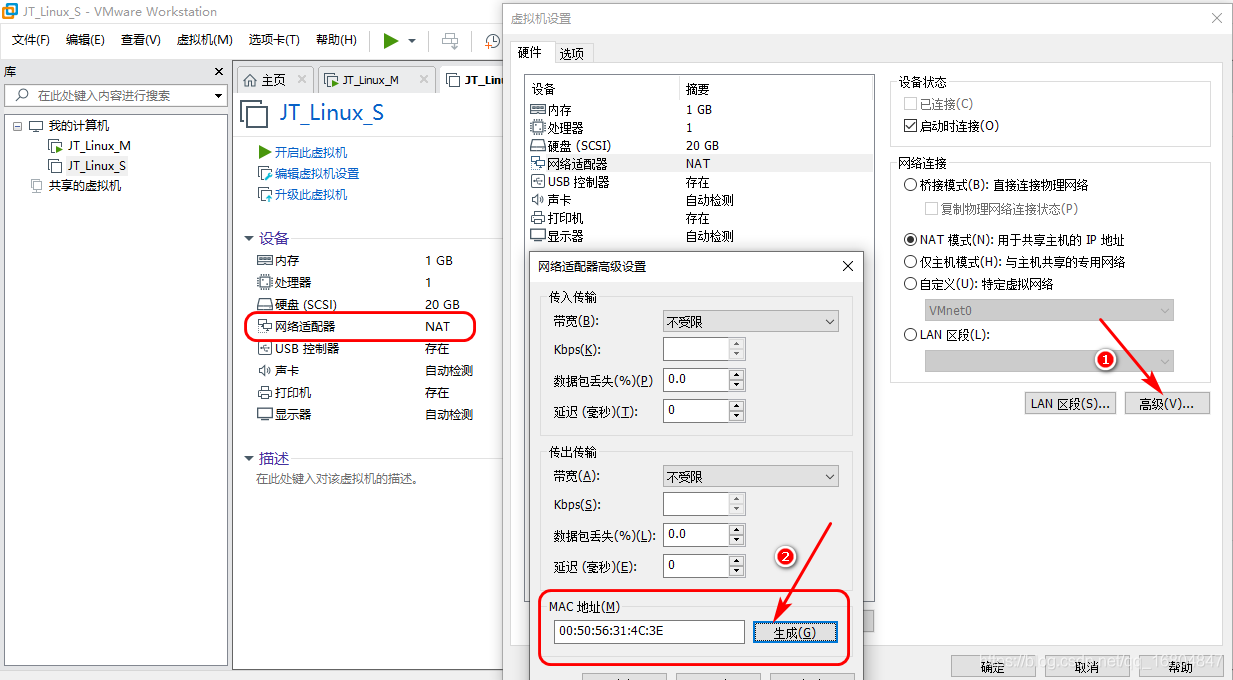Image resolution: width=1233 pixels, height=680 pixels.
Task: Select 声卡 in the settings hardware list
Action: click(699, 200)
